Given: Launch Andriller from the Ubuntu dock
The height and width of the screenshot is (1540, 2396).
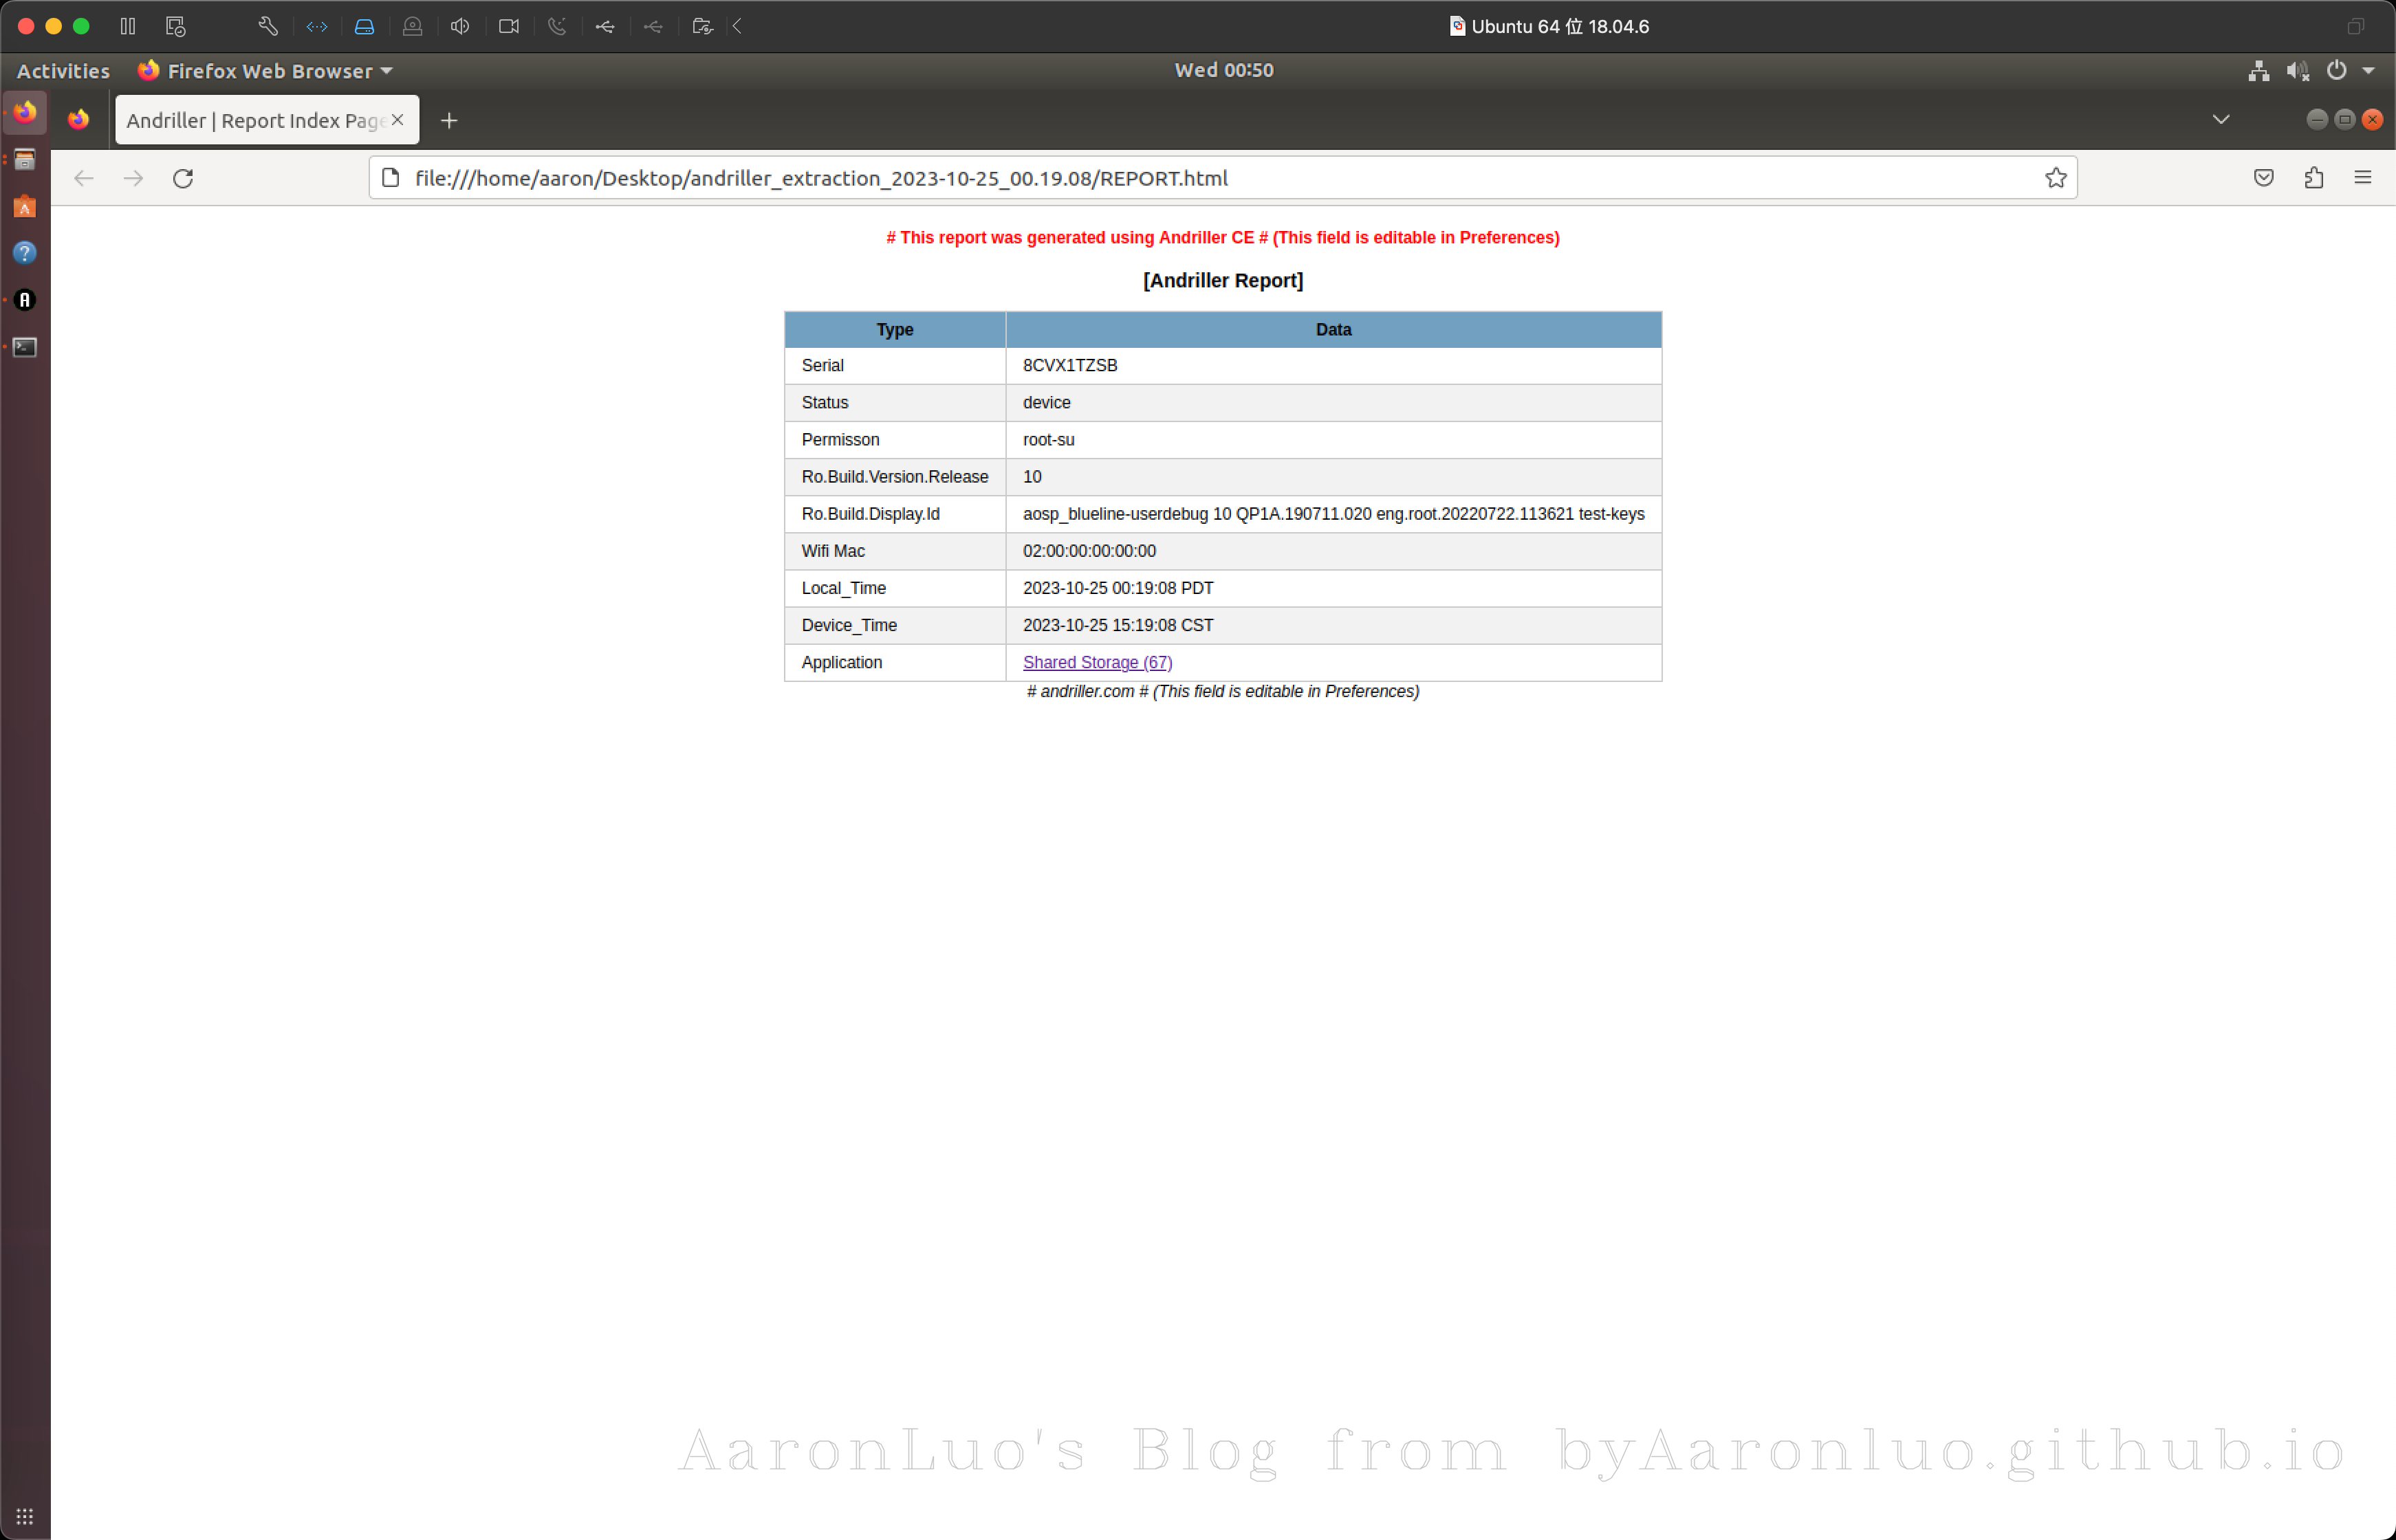Looking at the screenshot, I should (25, 300).
